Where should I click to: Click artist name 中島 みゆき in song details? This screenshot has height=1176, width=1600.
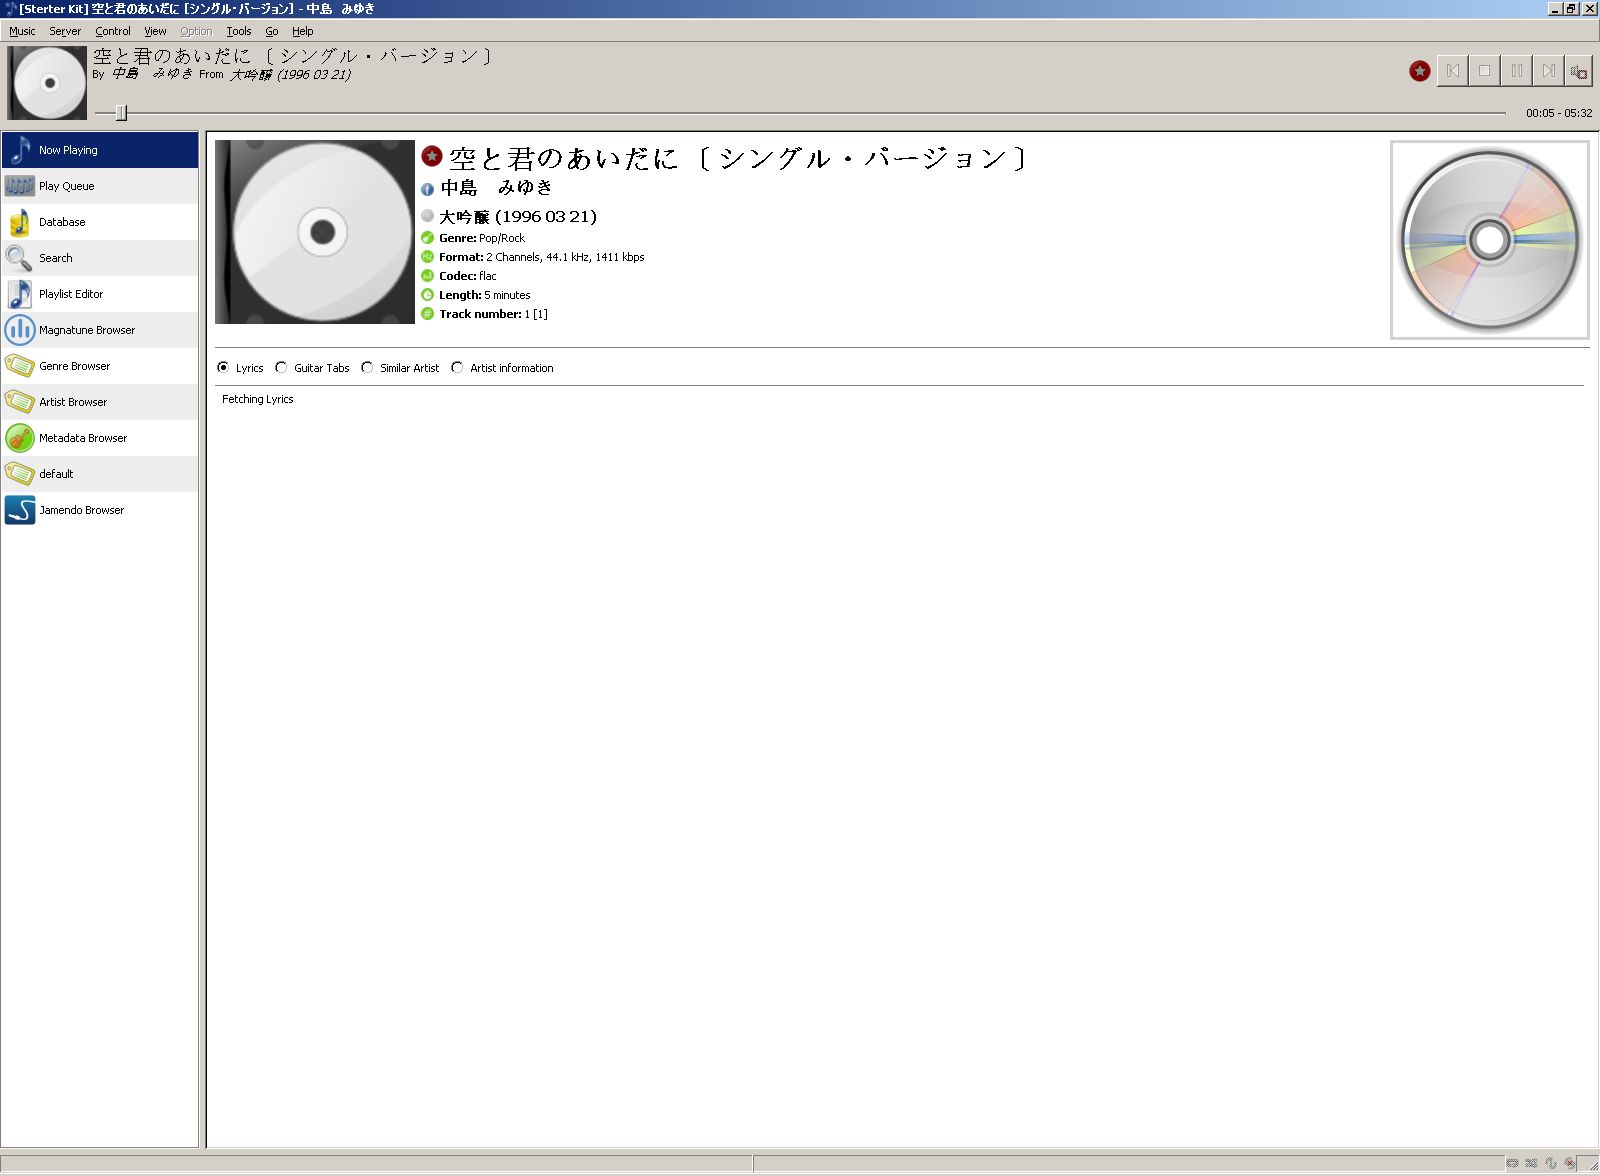click(x=496, y=188)
